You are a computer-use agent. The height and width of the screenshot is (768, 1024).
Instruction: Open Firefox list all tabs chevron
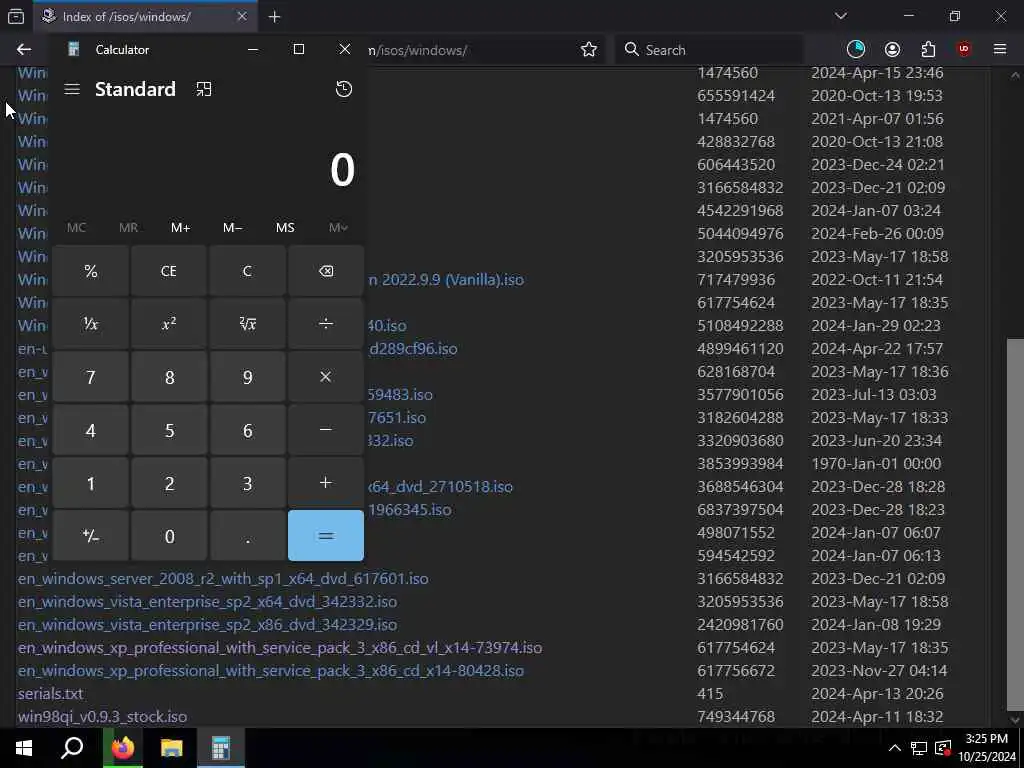click(840, 16)
